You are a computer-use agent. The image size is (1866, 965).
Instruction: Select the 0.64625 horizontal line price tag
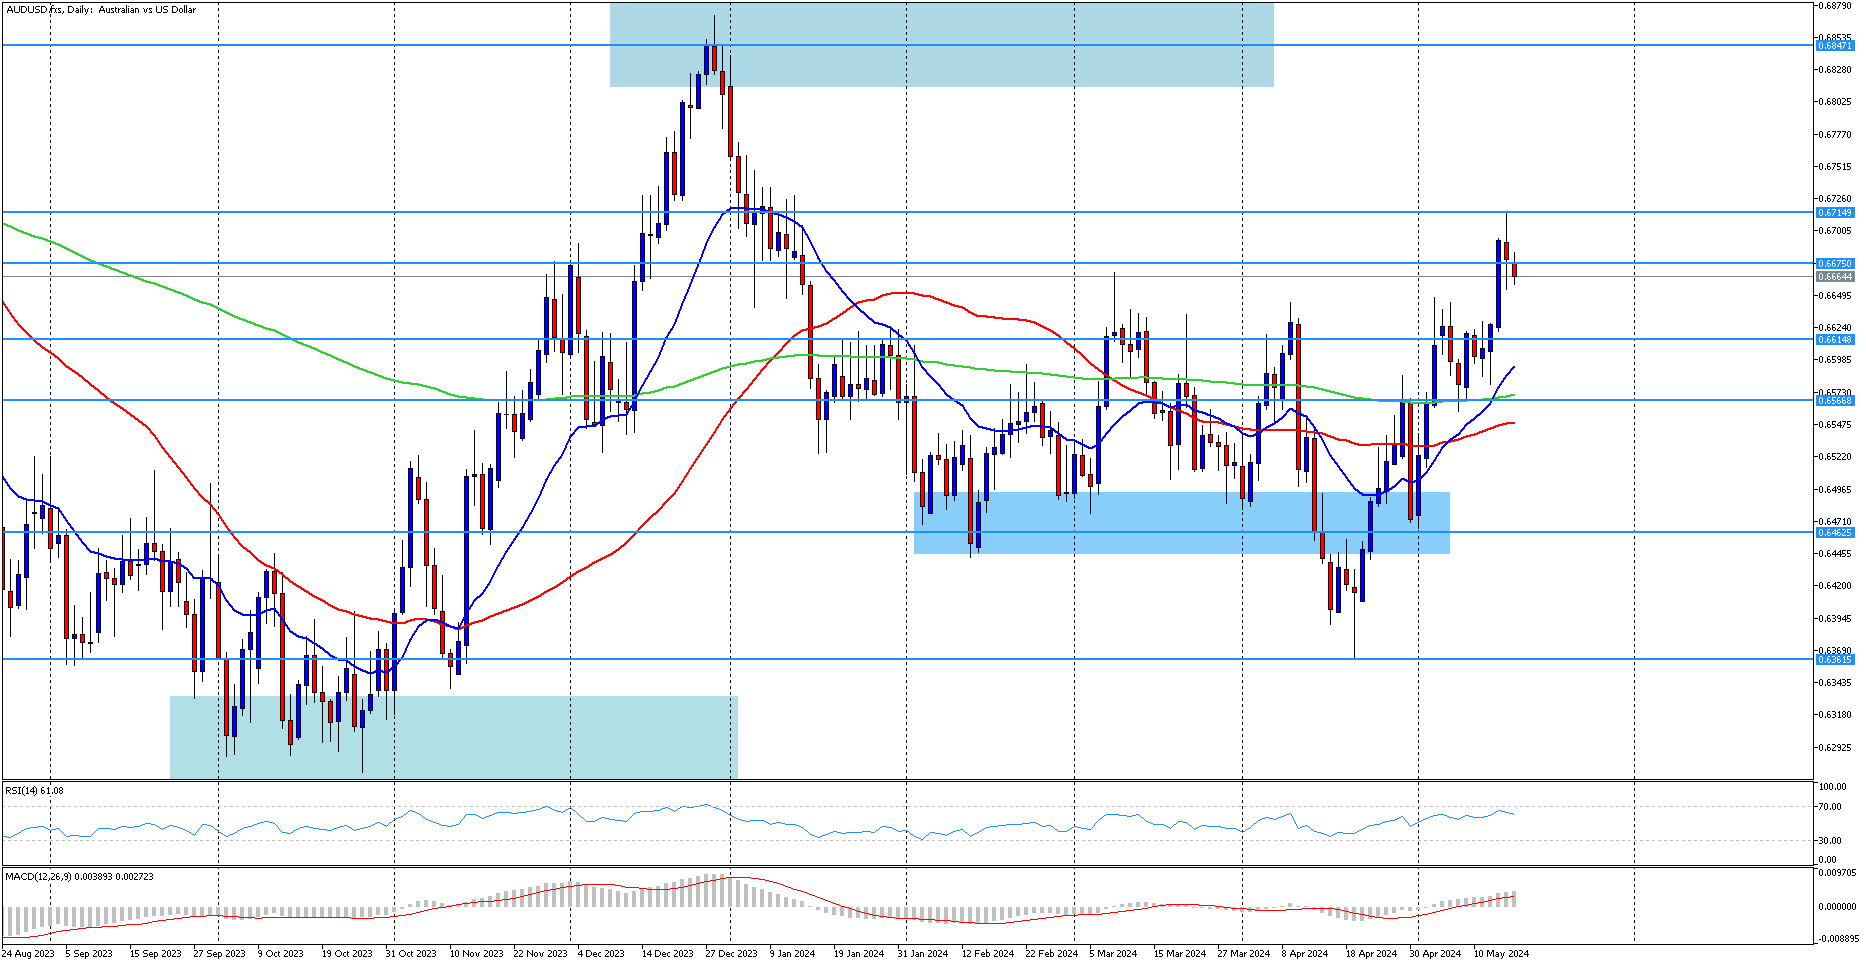click(1835, 532)
